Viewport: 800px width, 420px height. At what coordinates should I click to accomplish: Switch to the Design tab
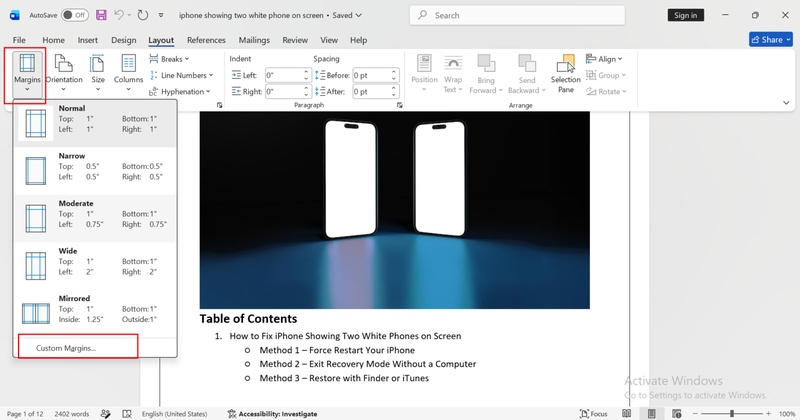point(123,40)
